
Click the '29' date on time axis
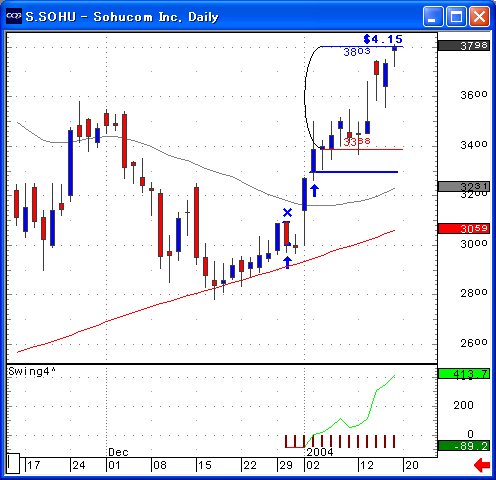[x=286, y=465]
